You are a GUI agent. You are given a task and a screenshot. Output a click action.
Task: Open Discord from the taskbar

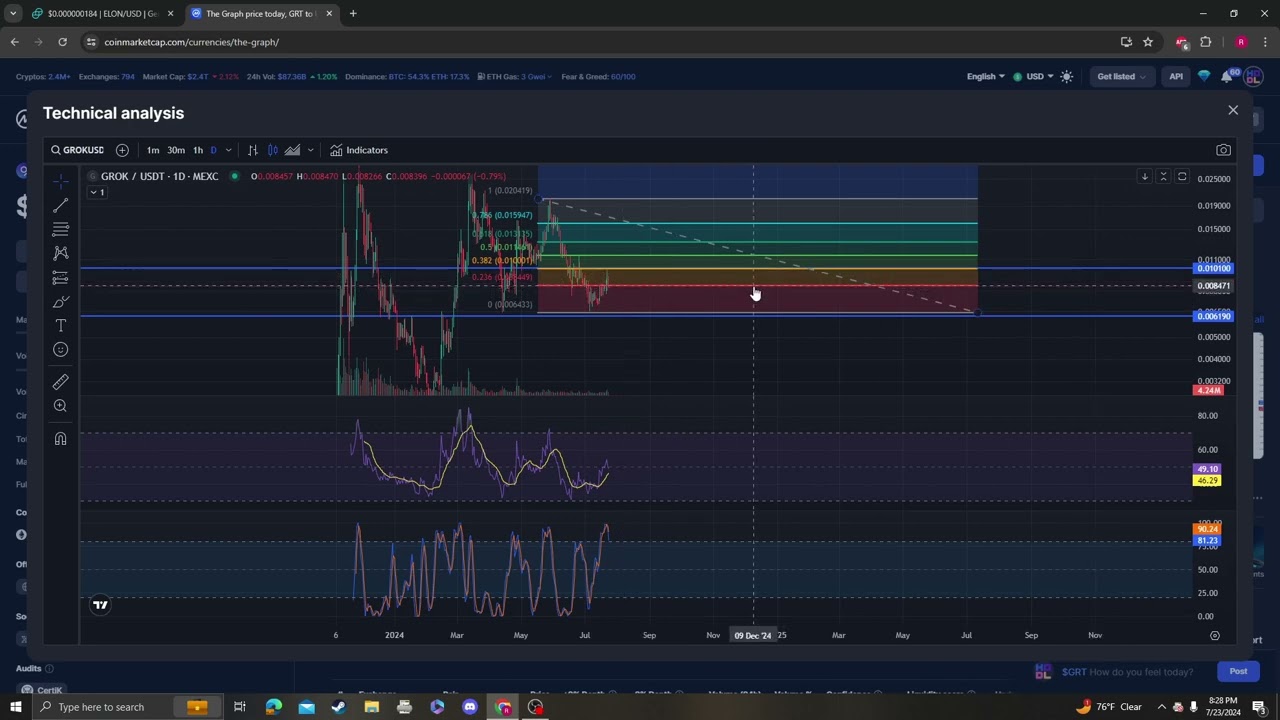pos(470,707)
